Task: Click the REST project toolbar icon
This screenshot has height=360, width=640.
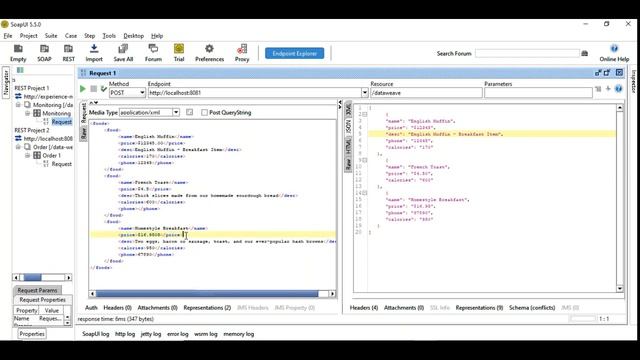Action: [69, 53]
